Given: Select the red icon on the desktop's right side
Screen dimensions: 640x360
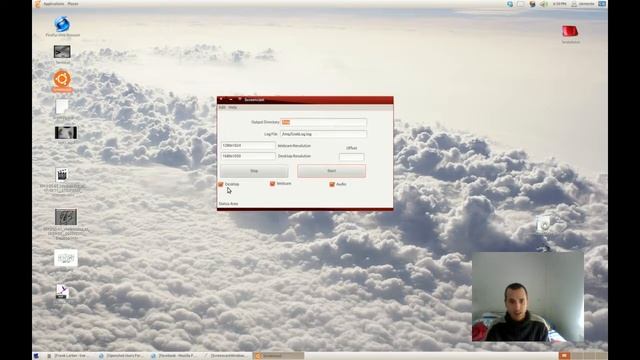Looking at the screenshot, I should pos(570,31).
